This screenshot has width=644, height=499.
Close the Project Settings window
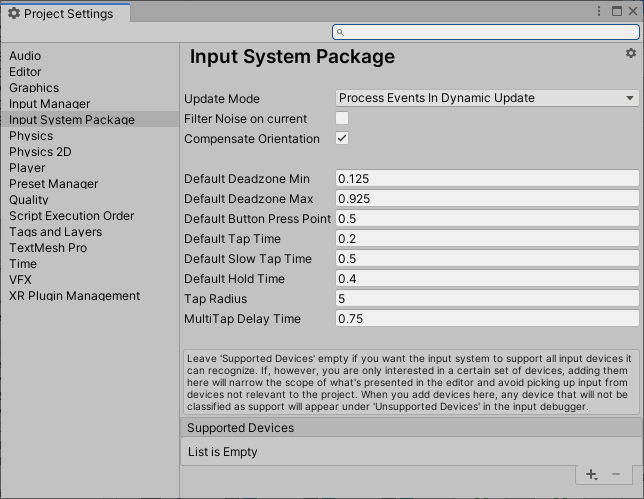click(632, 11)
